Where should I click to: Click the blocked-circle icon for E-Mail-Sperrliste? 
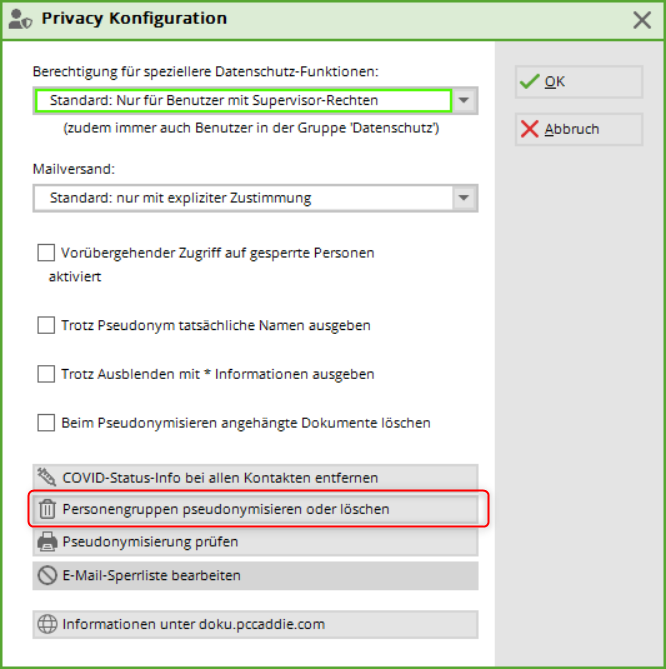tap(47, 575)
